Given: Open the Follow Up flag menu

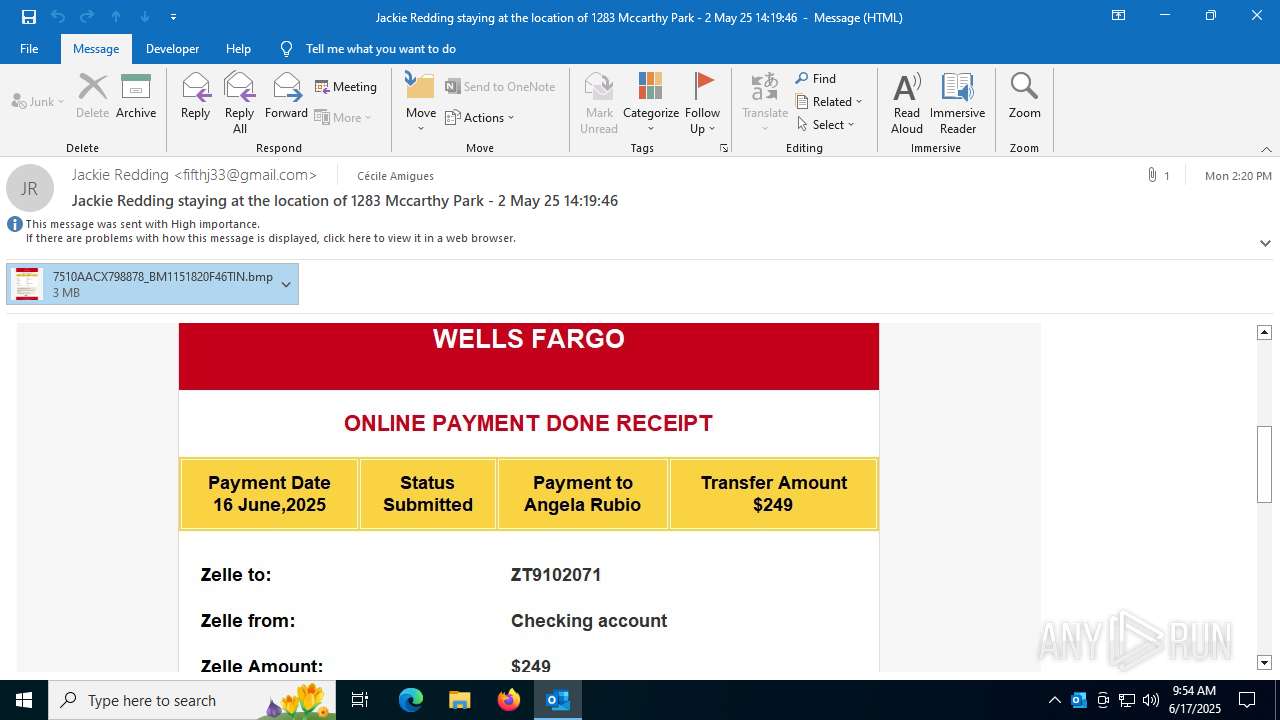Looking at the screenshot, I should click(x=703, y=103).
